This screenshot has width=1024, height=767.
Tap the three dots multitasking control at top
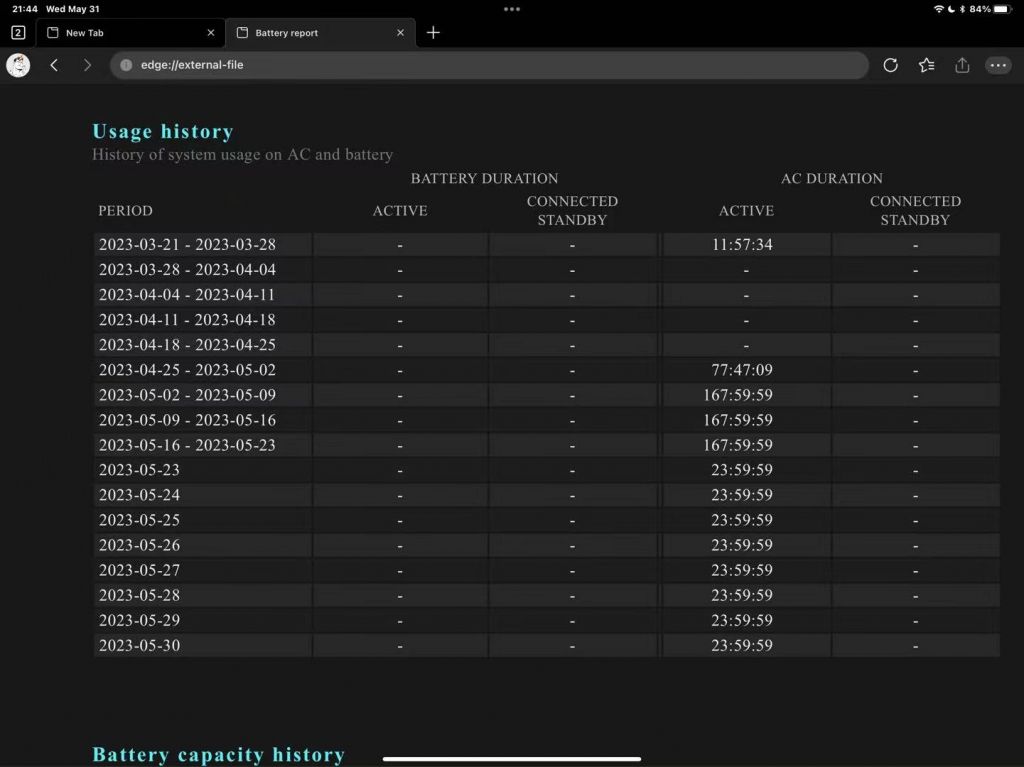[x=512, y=9]
